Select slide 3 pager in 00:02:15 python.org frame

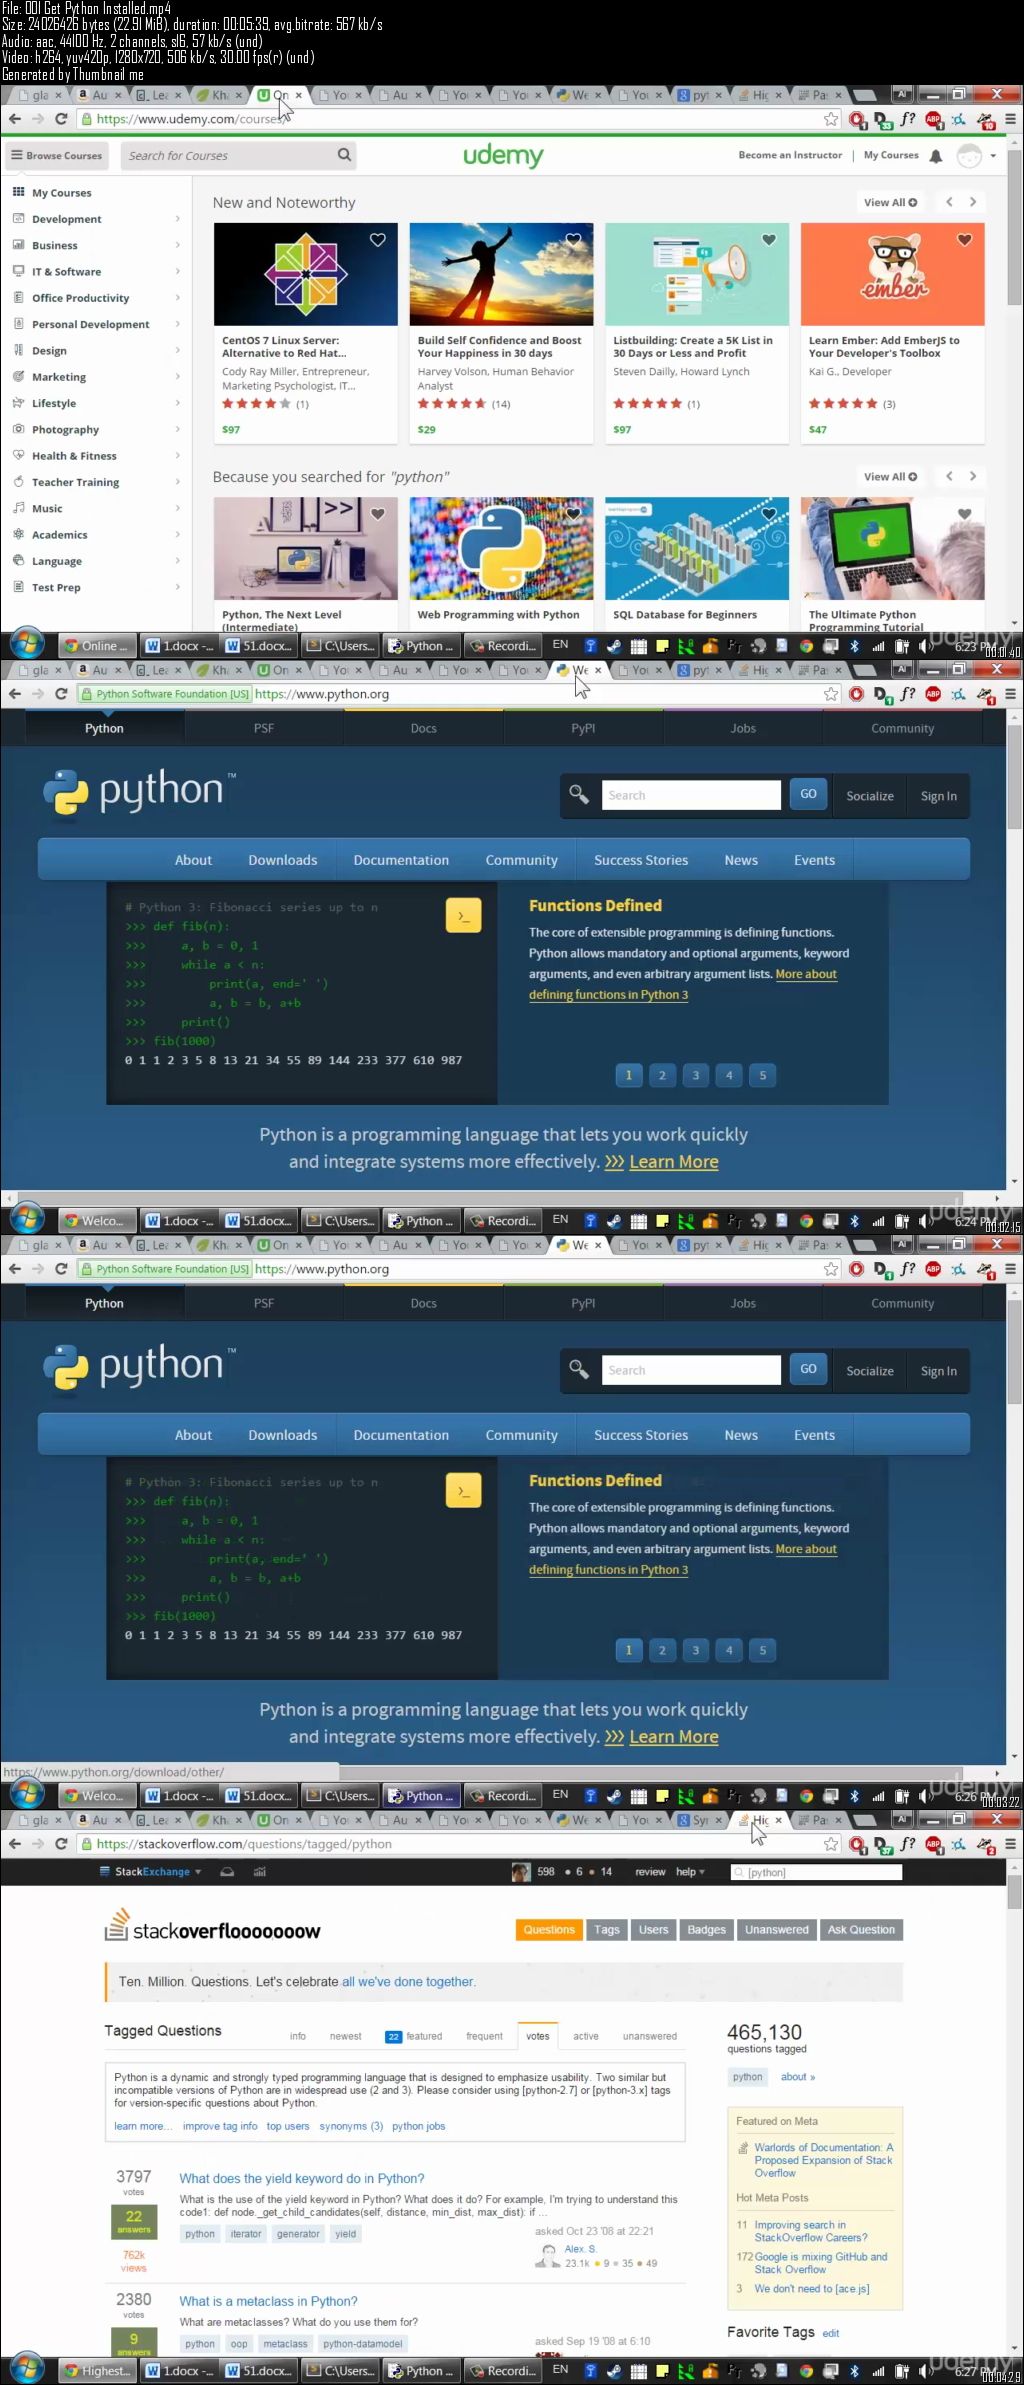coord(695,1075)
